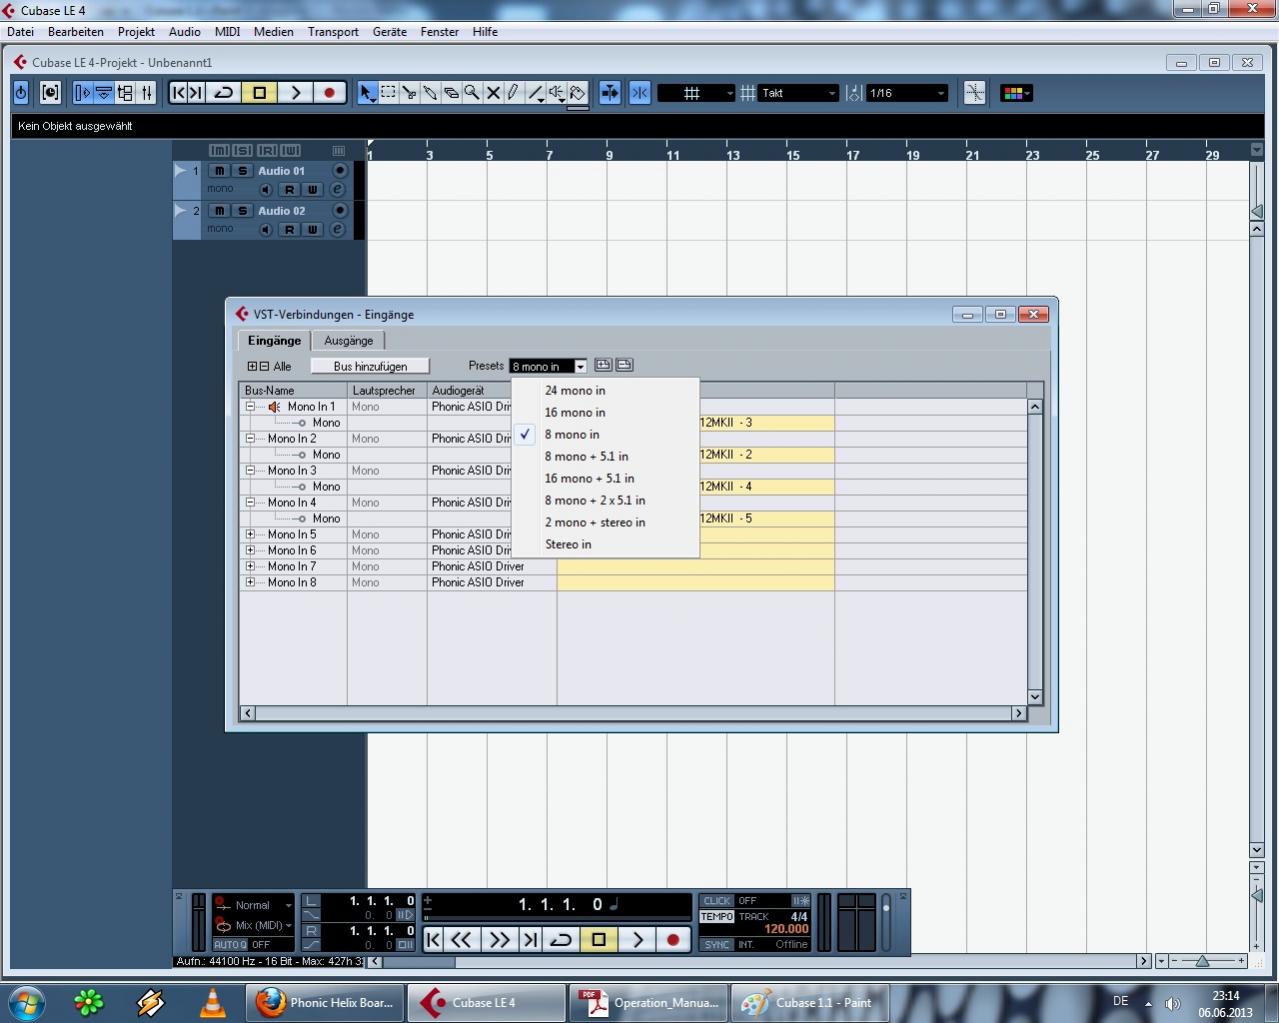
Task: Click the 'Bus hinzufügen' button
Action: [370, 366]
